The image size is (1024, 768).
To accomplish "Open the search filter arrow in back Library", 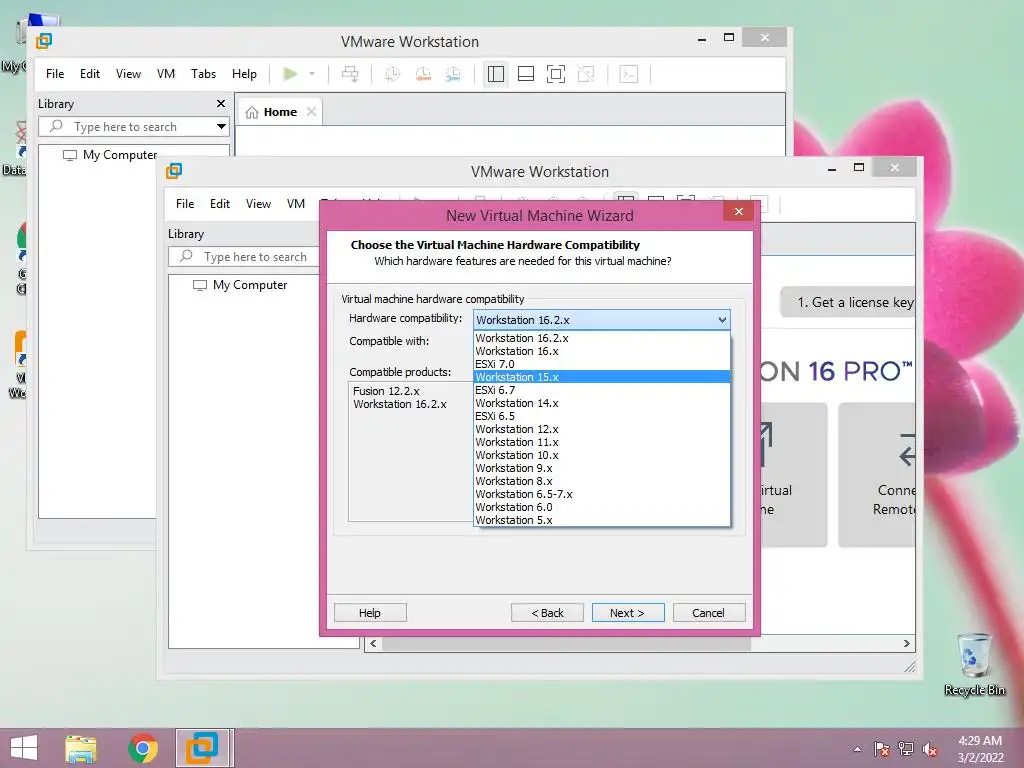I will click(x=221, y=126).
